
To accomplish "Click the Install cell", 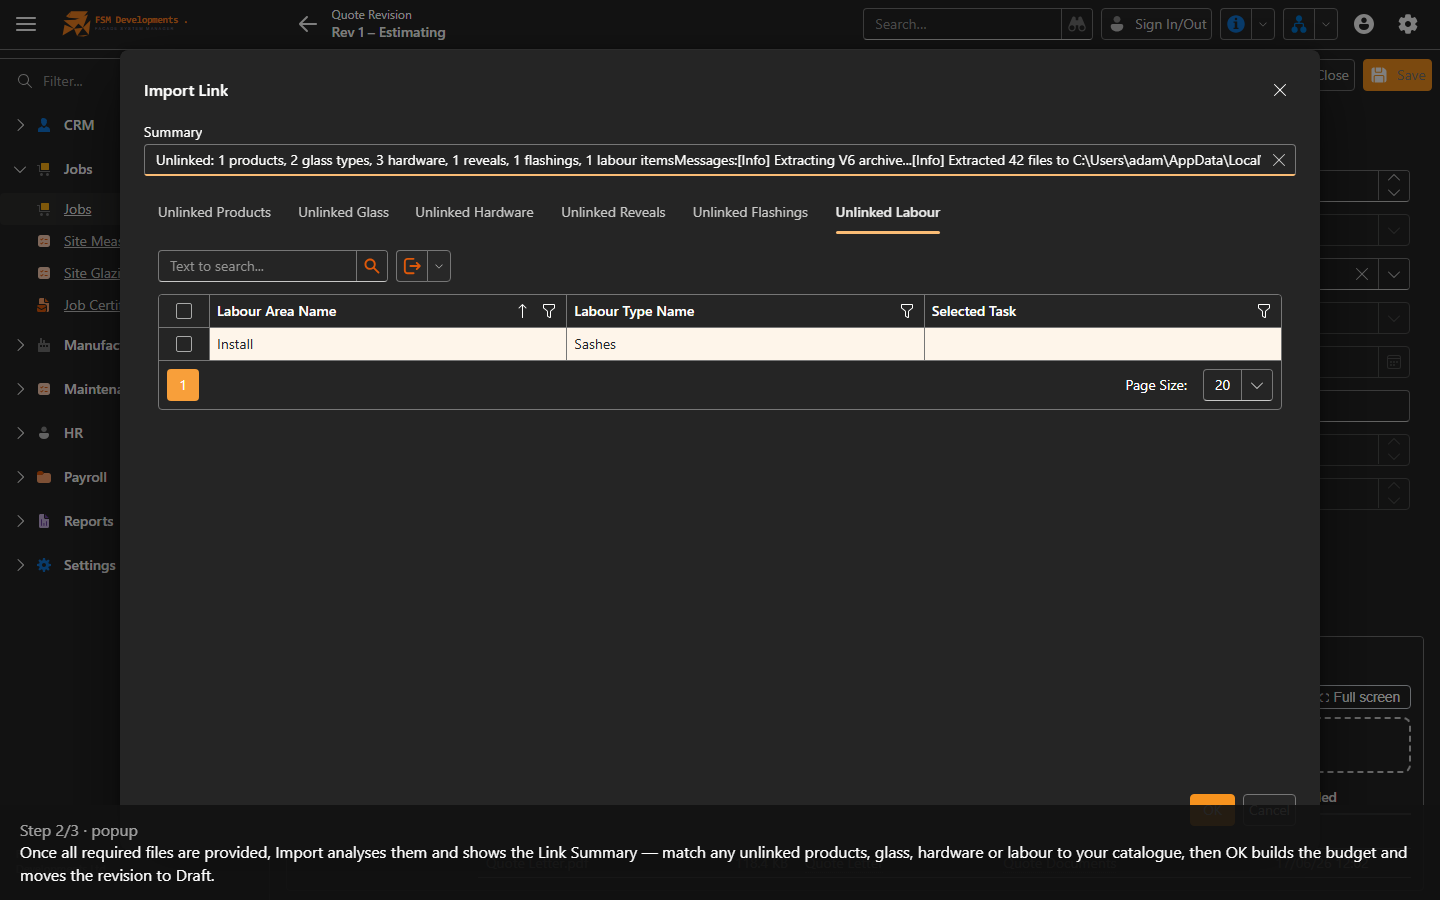I will (388, 344).
